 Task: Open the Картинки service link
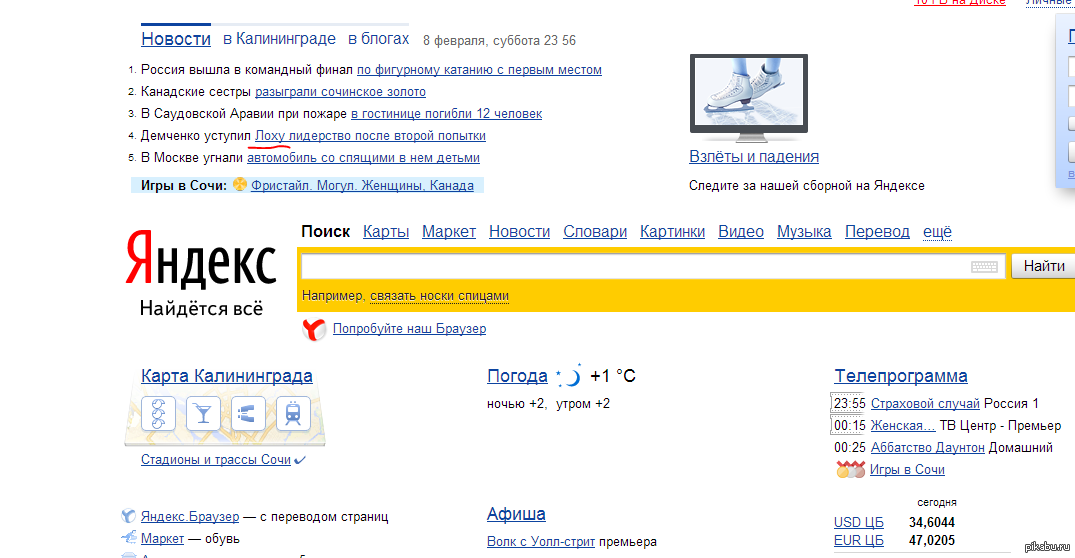(x=673, y=232)
